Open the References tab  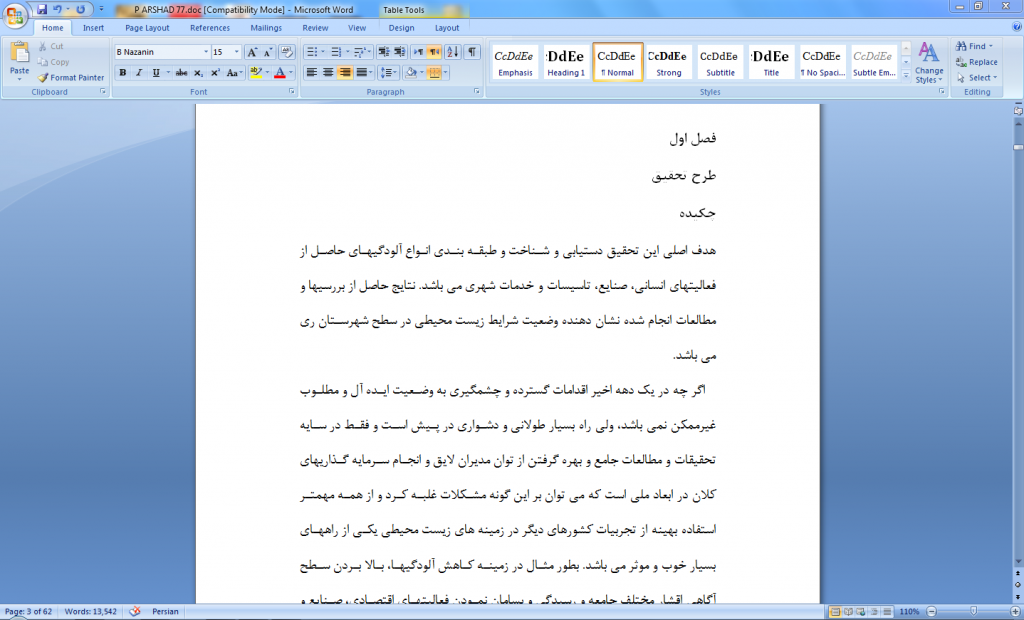209,28
